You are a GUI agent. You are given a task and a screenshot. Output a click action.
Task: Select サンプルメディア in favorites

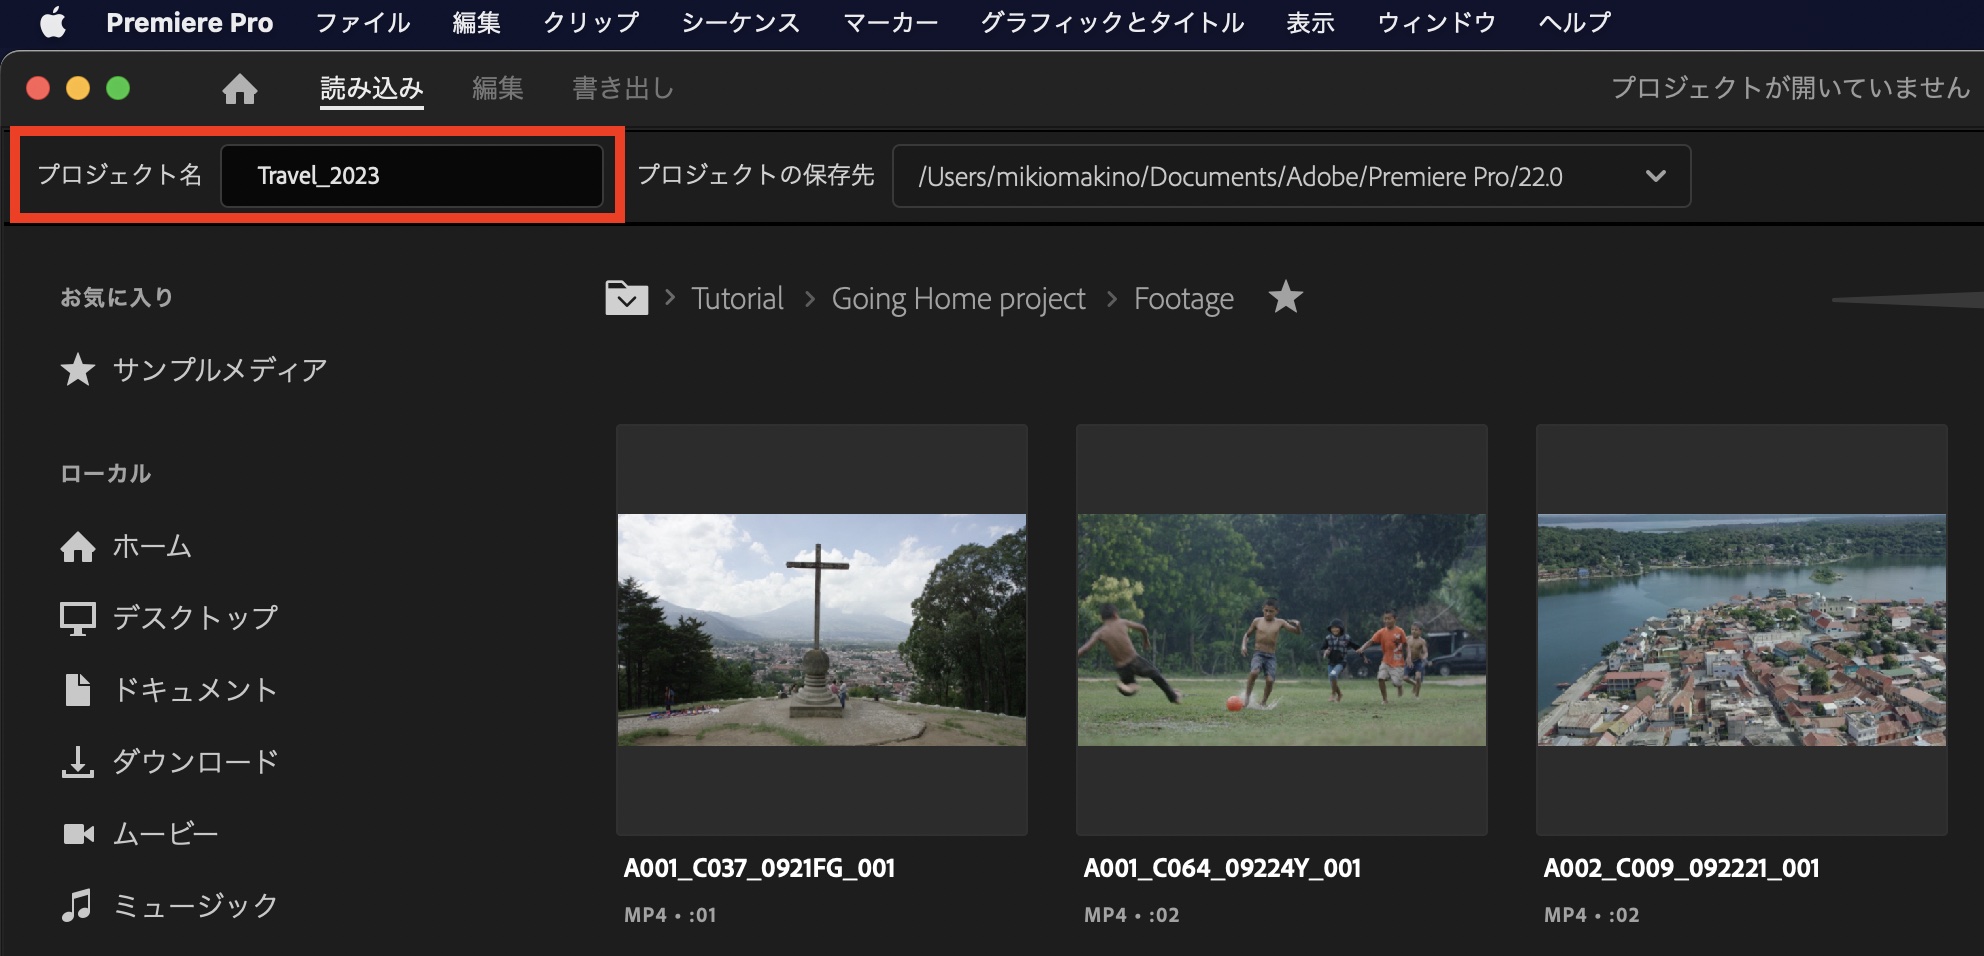pyautogui.click(x=220, y=370)
